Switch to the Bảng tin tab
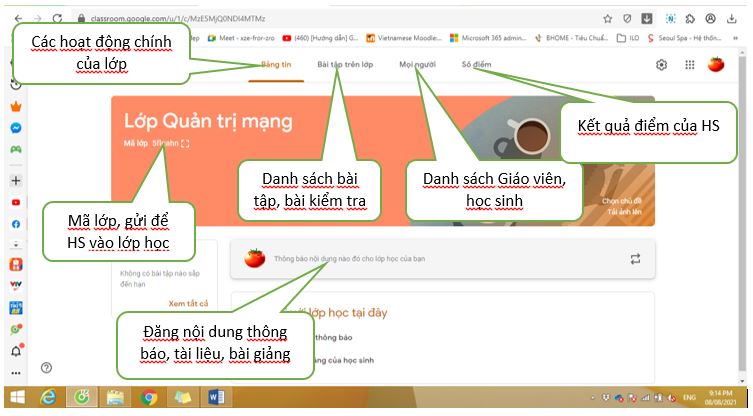The image size is (753, 416). click(x=276, y=64)
